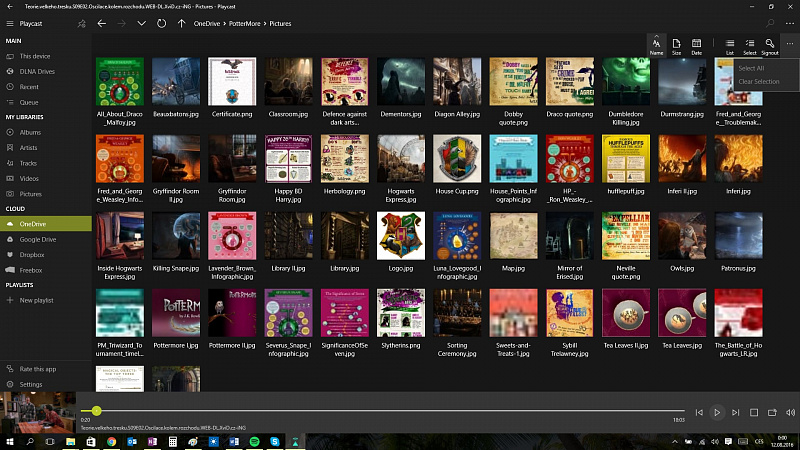Image resolution: width=800 pixels, height=450 pixels.
Task: Open Windows Start menu
Action: [x=10, y=441]
